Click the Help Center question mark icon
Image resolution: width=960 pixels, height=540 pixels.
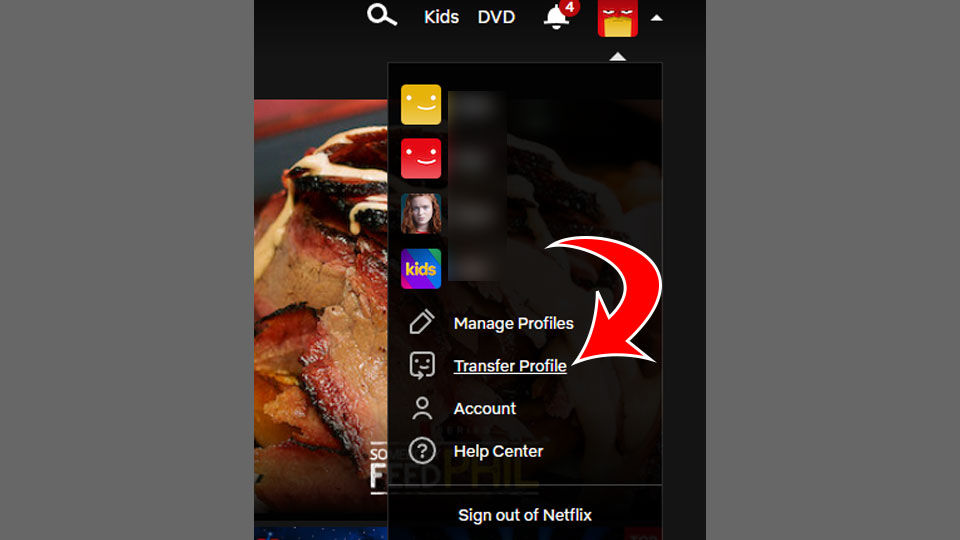pos(422,451)
